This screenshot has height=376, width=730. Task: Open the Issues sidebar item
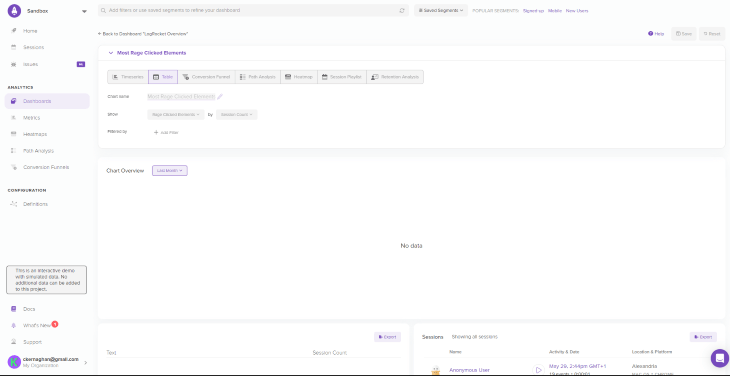coord(31,64)
